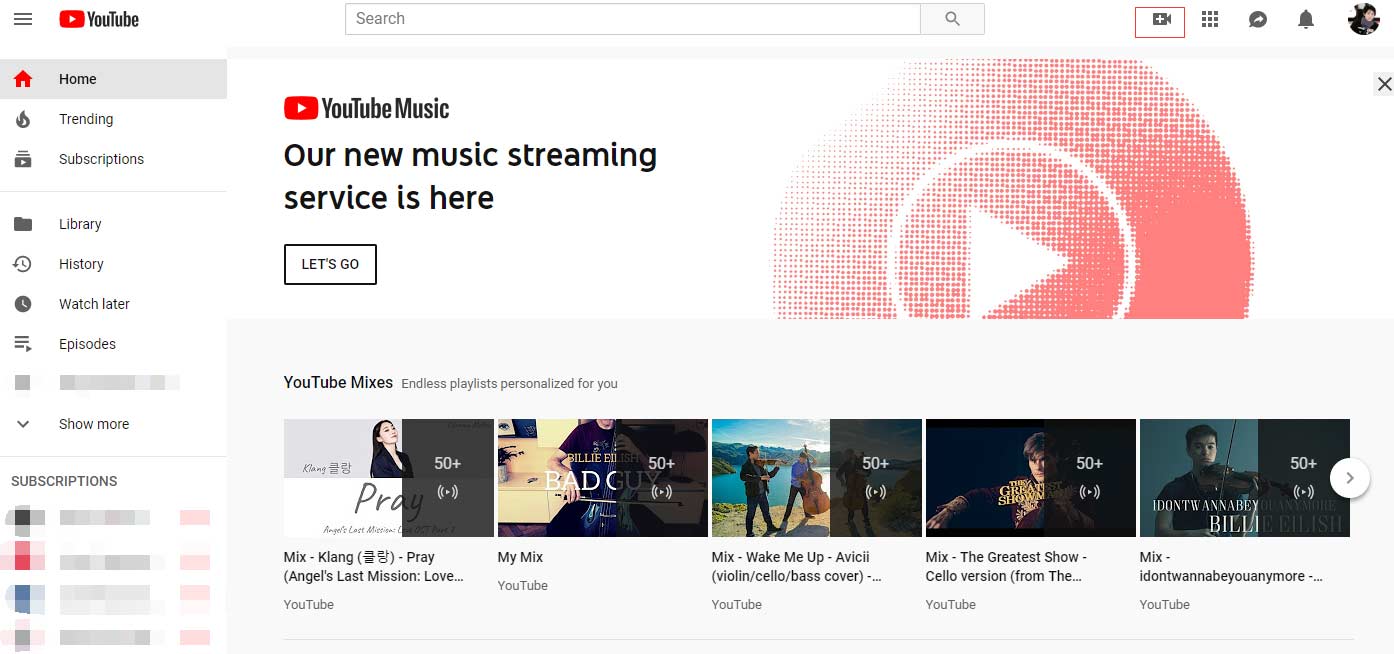Click the History clock icon
1394x654 pixels.
23,264
